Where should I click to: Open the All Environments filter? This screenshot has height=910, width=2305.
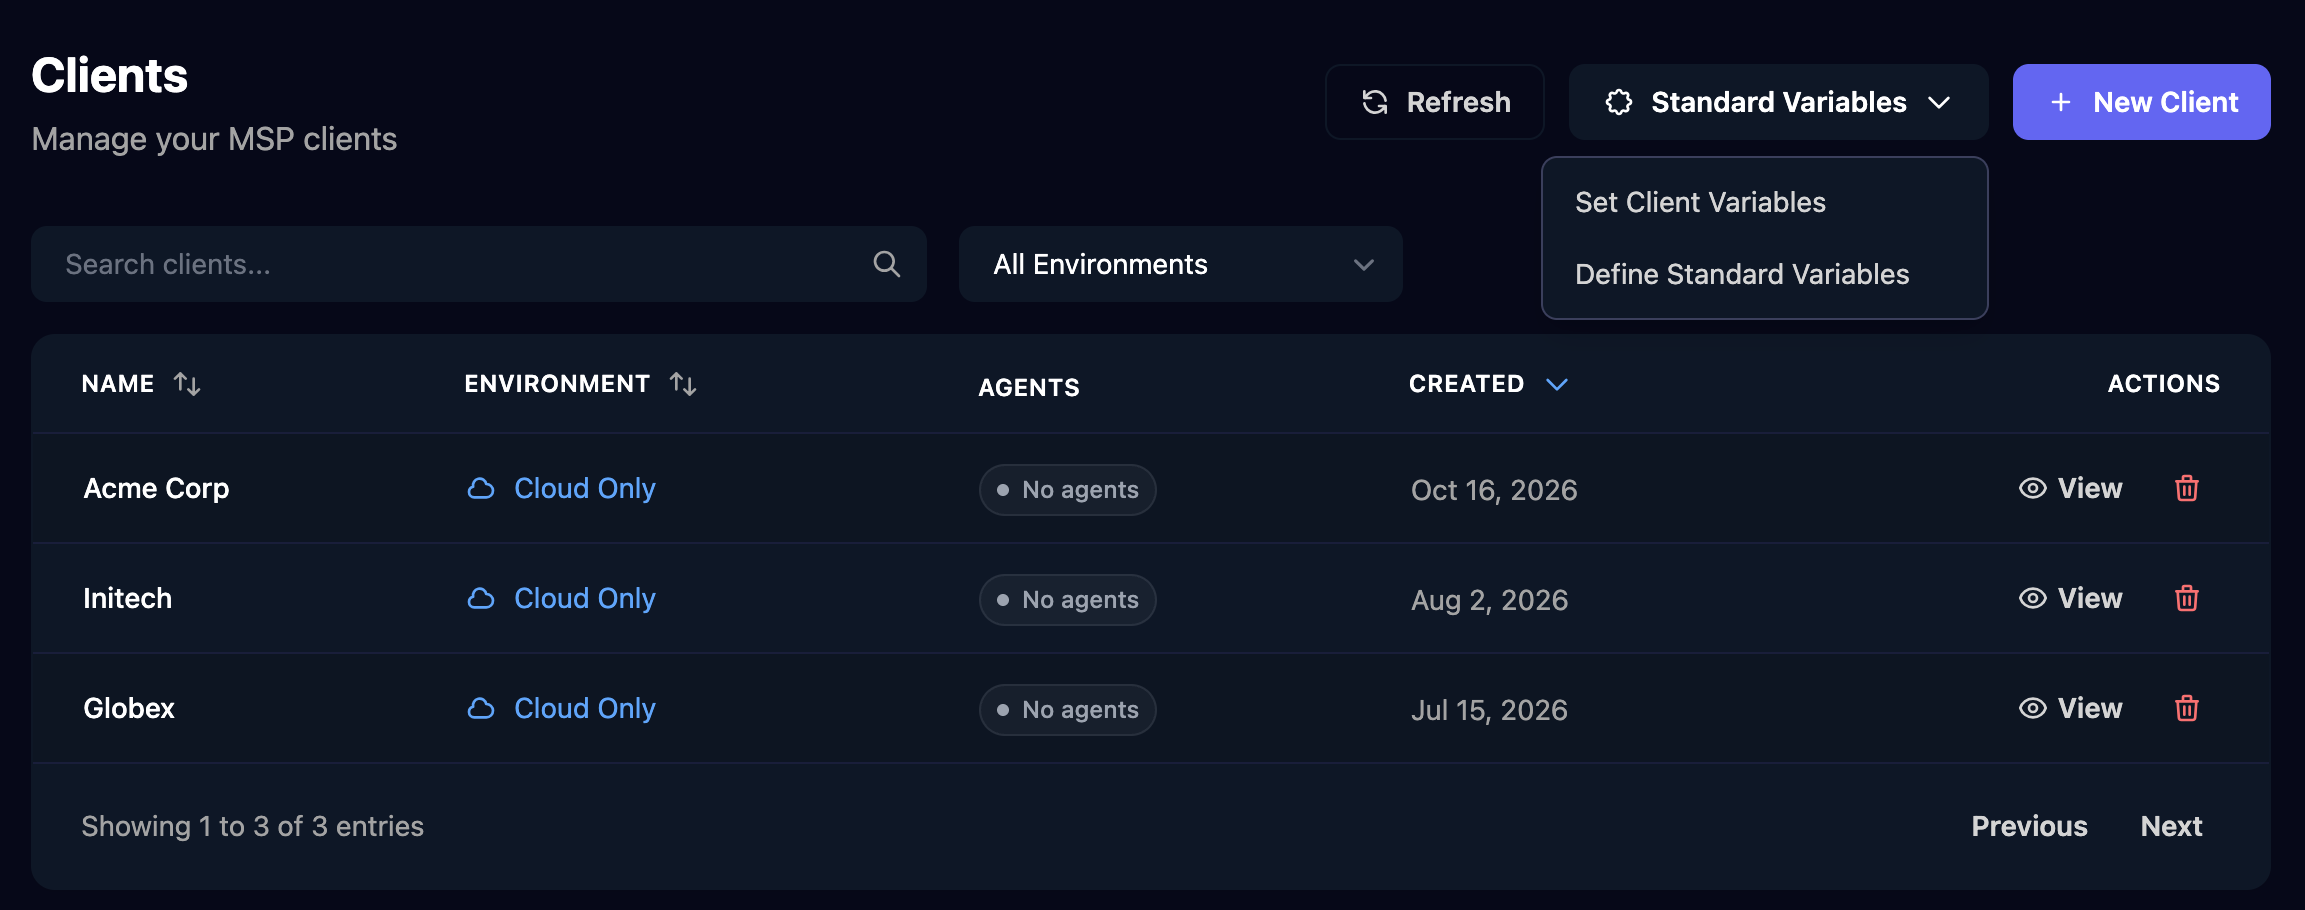[x=1181, y=264]
